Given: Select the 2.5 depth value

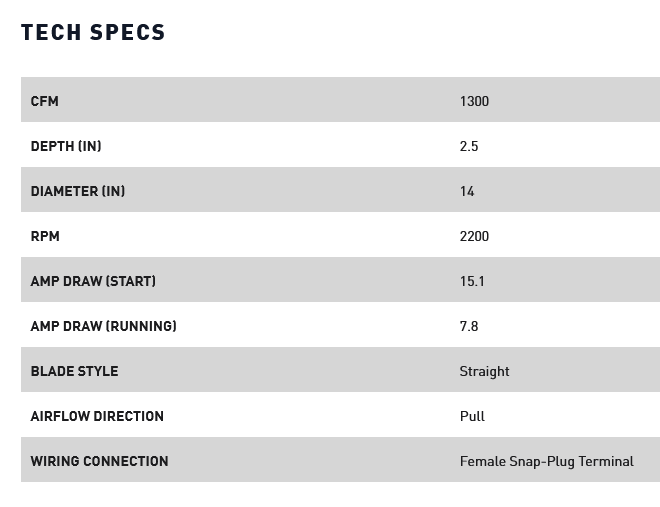Looking at the screenshot, I should click(469, 146).
